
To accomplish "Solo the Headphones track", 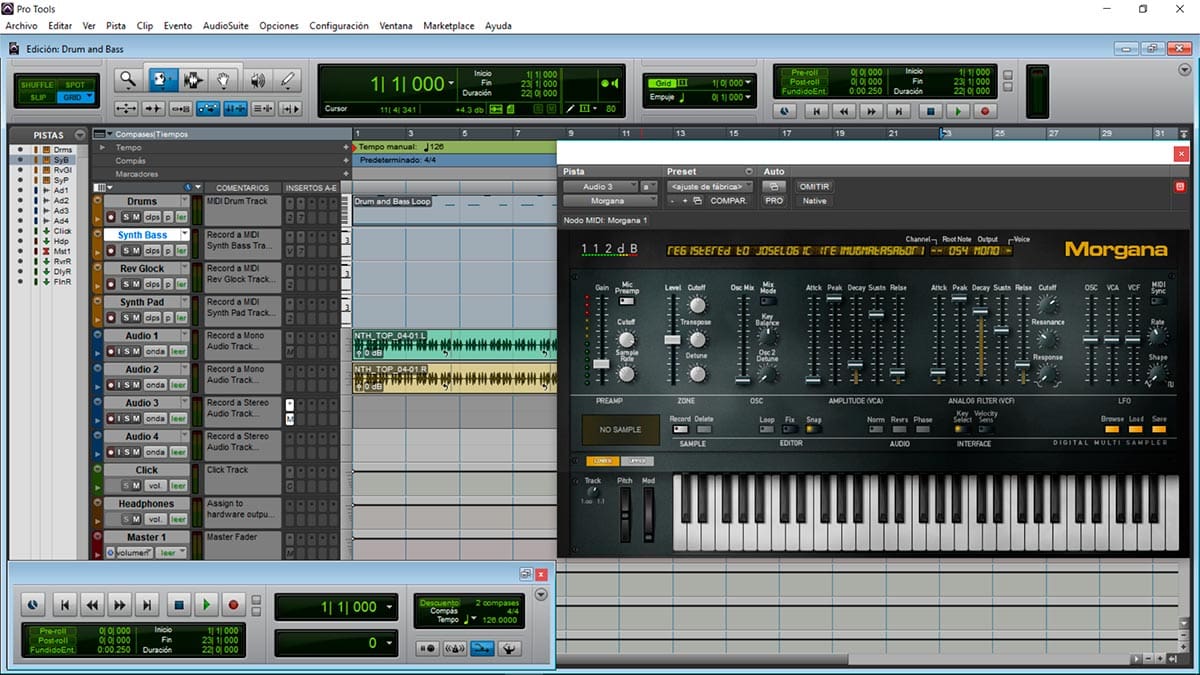I will tap(125, 519).
